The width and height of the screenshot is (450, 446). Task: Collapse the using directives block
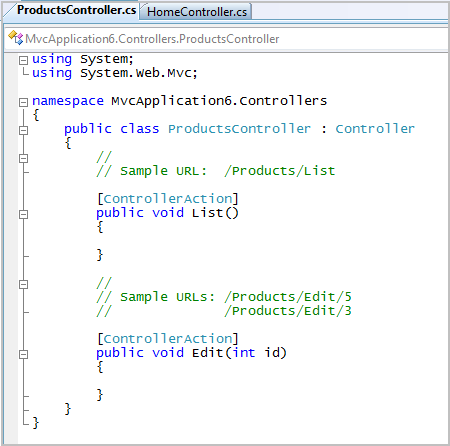[x=23, y=60]
